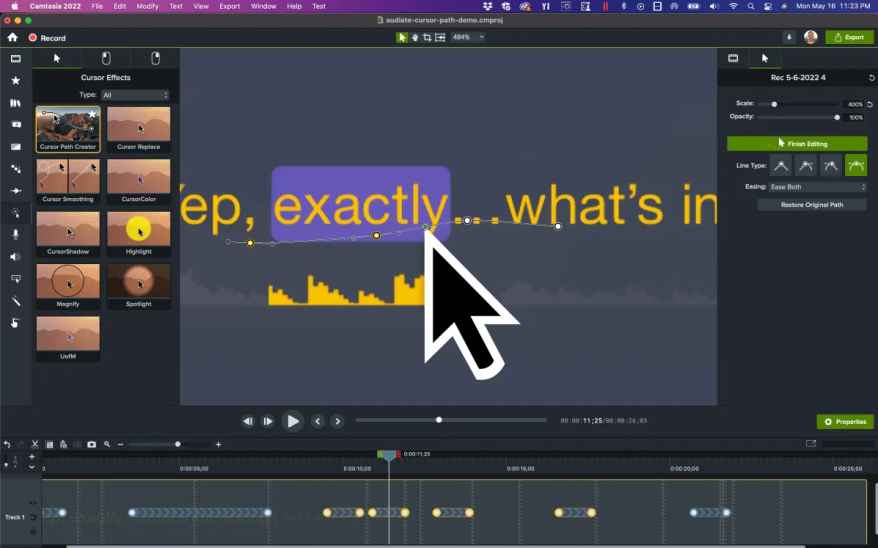Open the Easing dropdown set to Ease Both
Image resolution: width=878 pixels, height=548 pixels.
click(817, 187)
